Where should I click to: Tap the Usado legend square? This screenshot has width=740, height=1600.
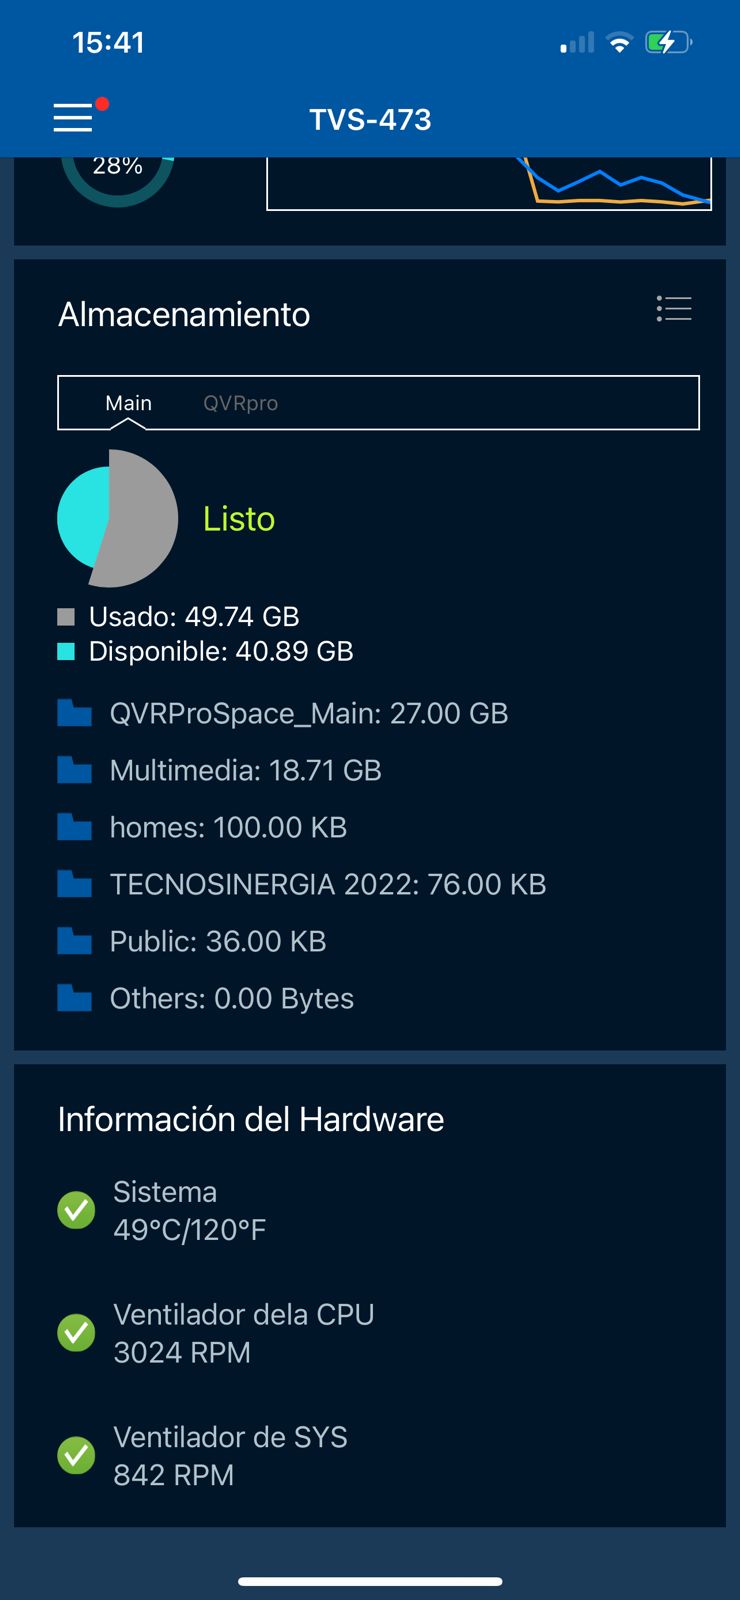coord(65,616)
